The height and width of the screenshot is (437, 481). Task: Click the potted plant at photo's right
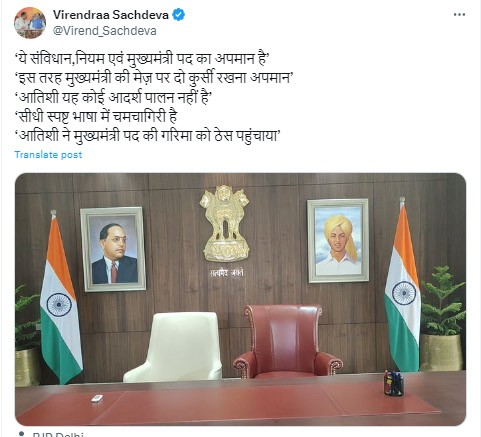(x=442, y=318)
